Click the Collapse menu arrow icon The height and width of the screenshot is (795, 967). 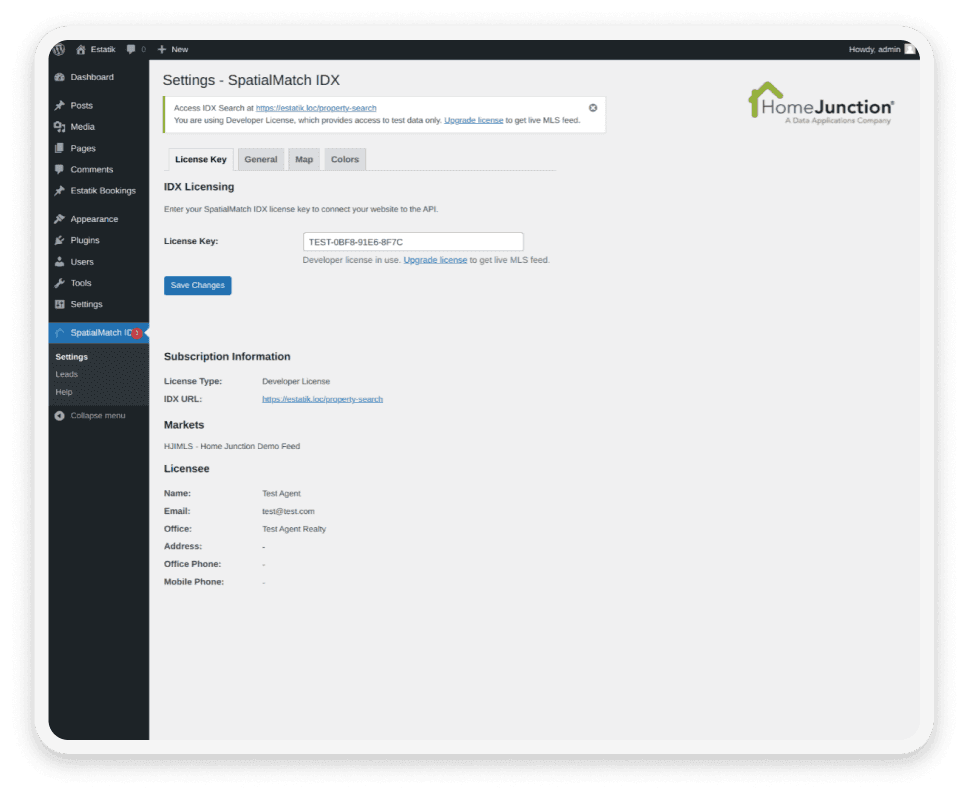[x=60, y=416]
